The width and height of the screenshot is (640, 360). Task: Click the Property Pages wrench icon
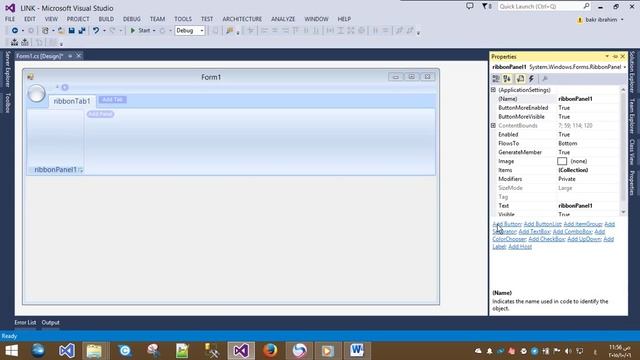(x=544, y=79)
